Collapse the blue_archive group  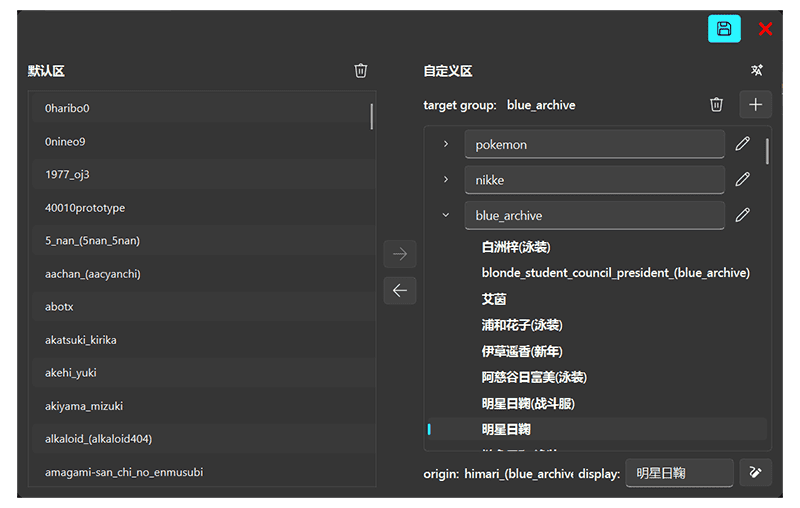click(446, 215)
